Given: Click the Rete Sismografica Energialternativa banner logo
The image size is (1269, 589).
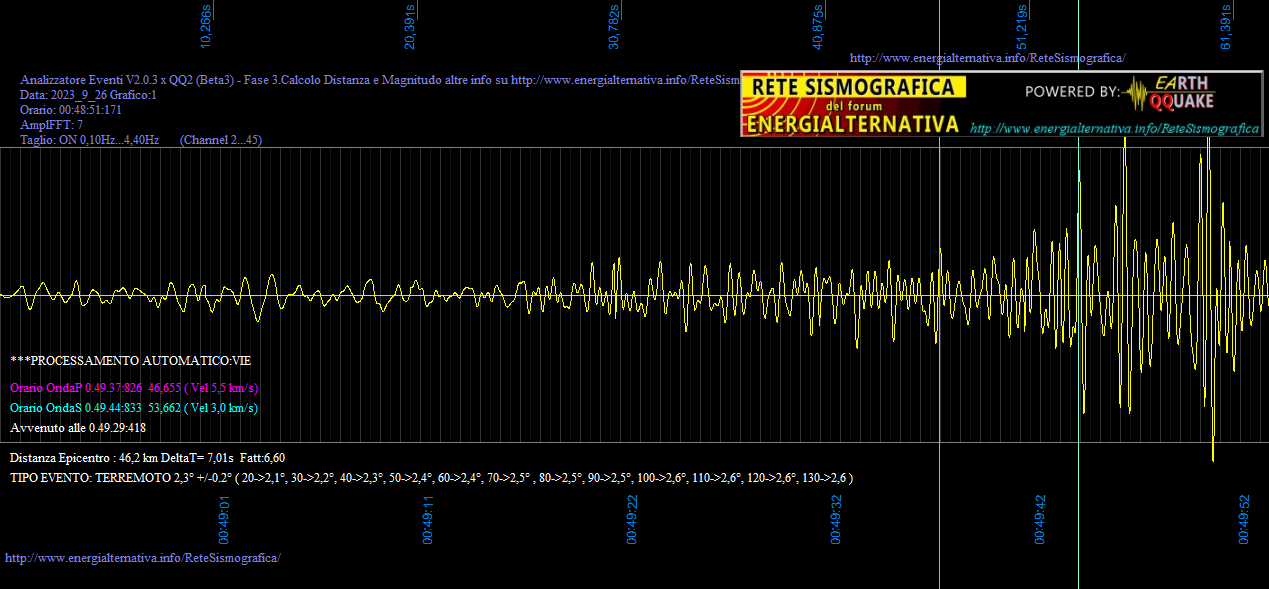Looking at the screenshot, I should [x=854, y=104].
